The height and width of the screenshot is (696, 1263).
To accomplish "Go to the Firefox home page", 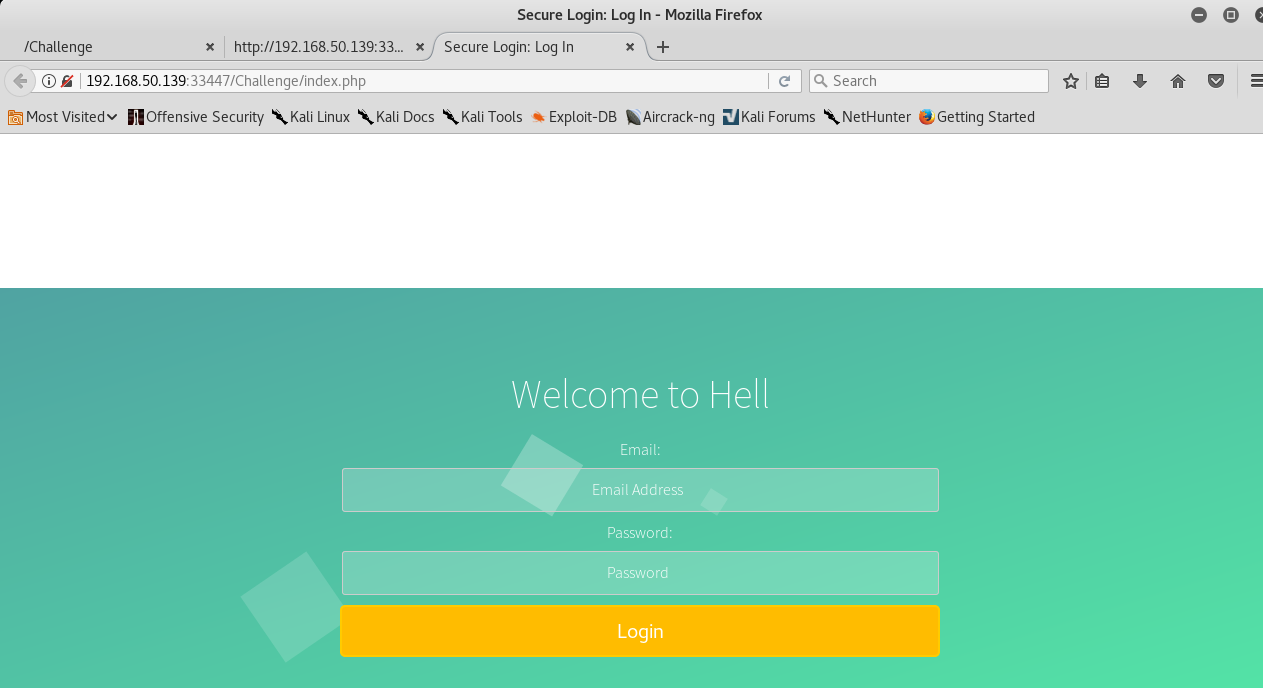I will 1178,81.
